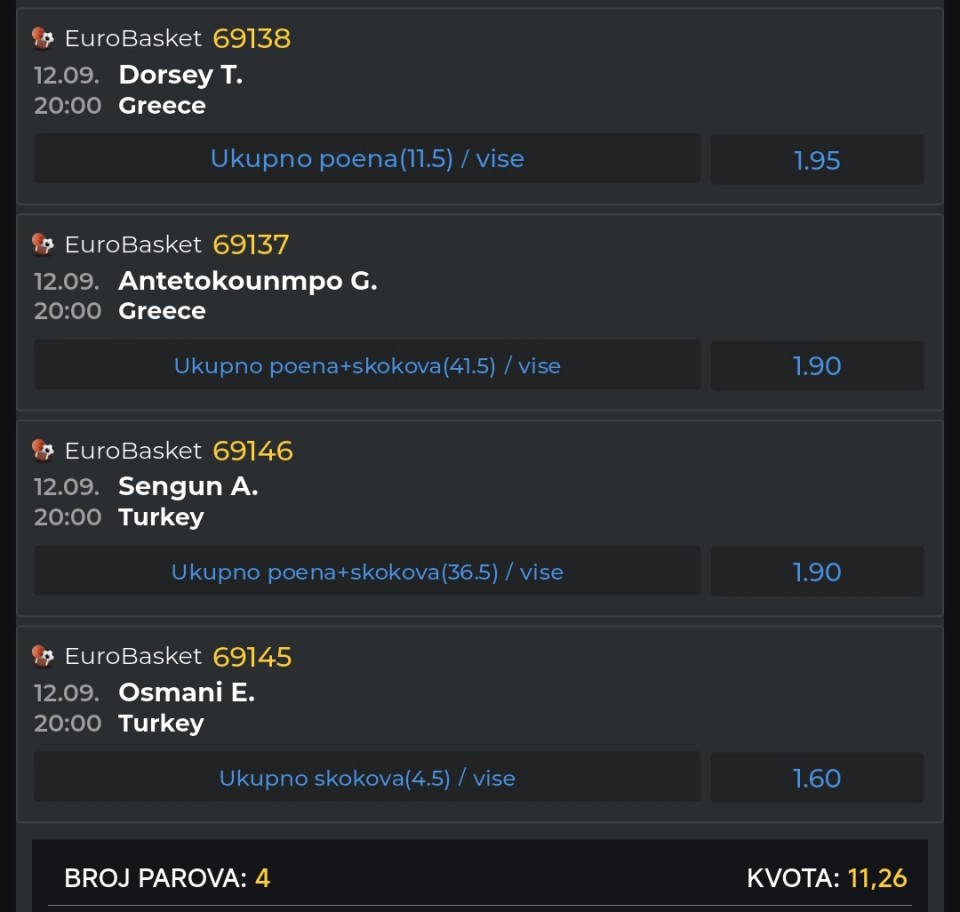
Task: Click basketball icon beside EuroBasket 69146
Action: click(x=43, y=450)
